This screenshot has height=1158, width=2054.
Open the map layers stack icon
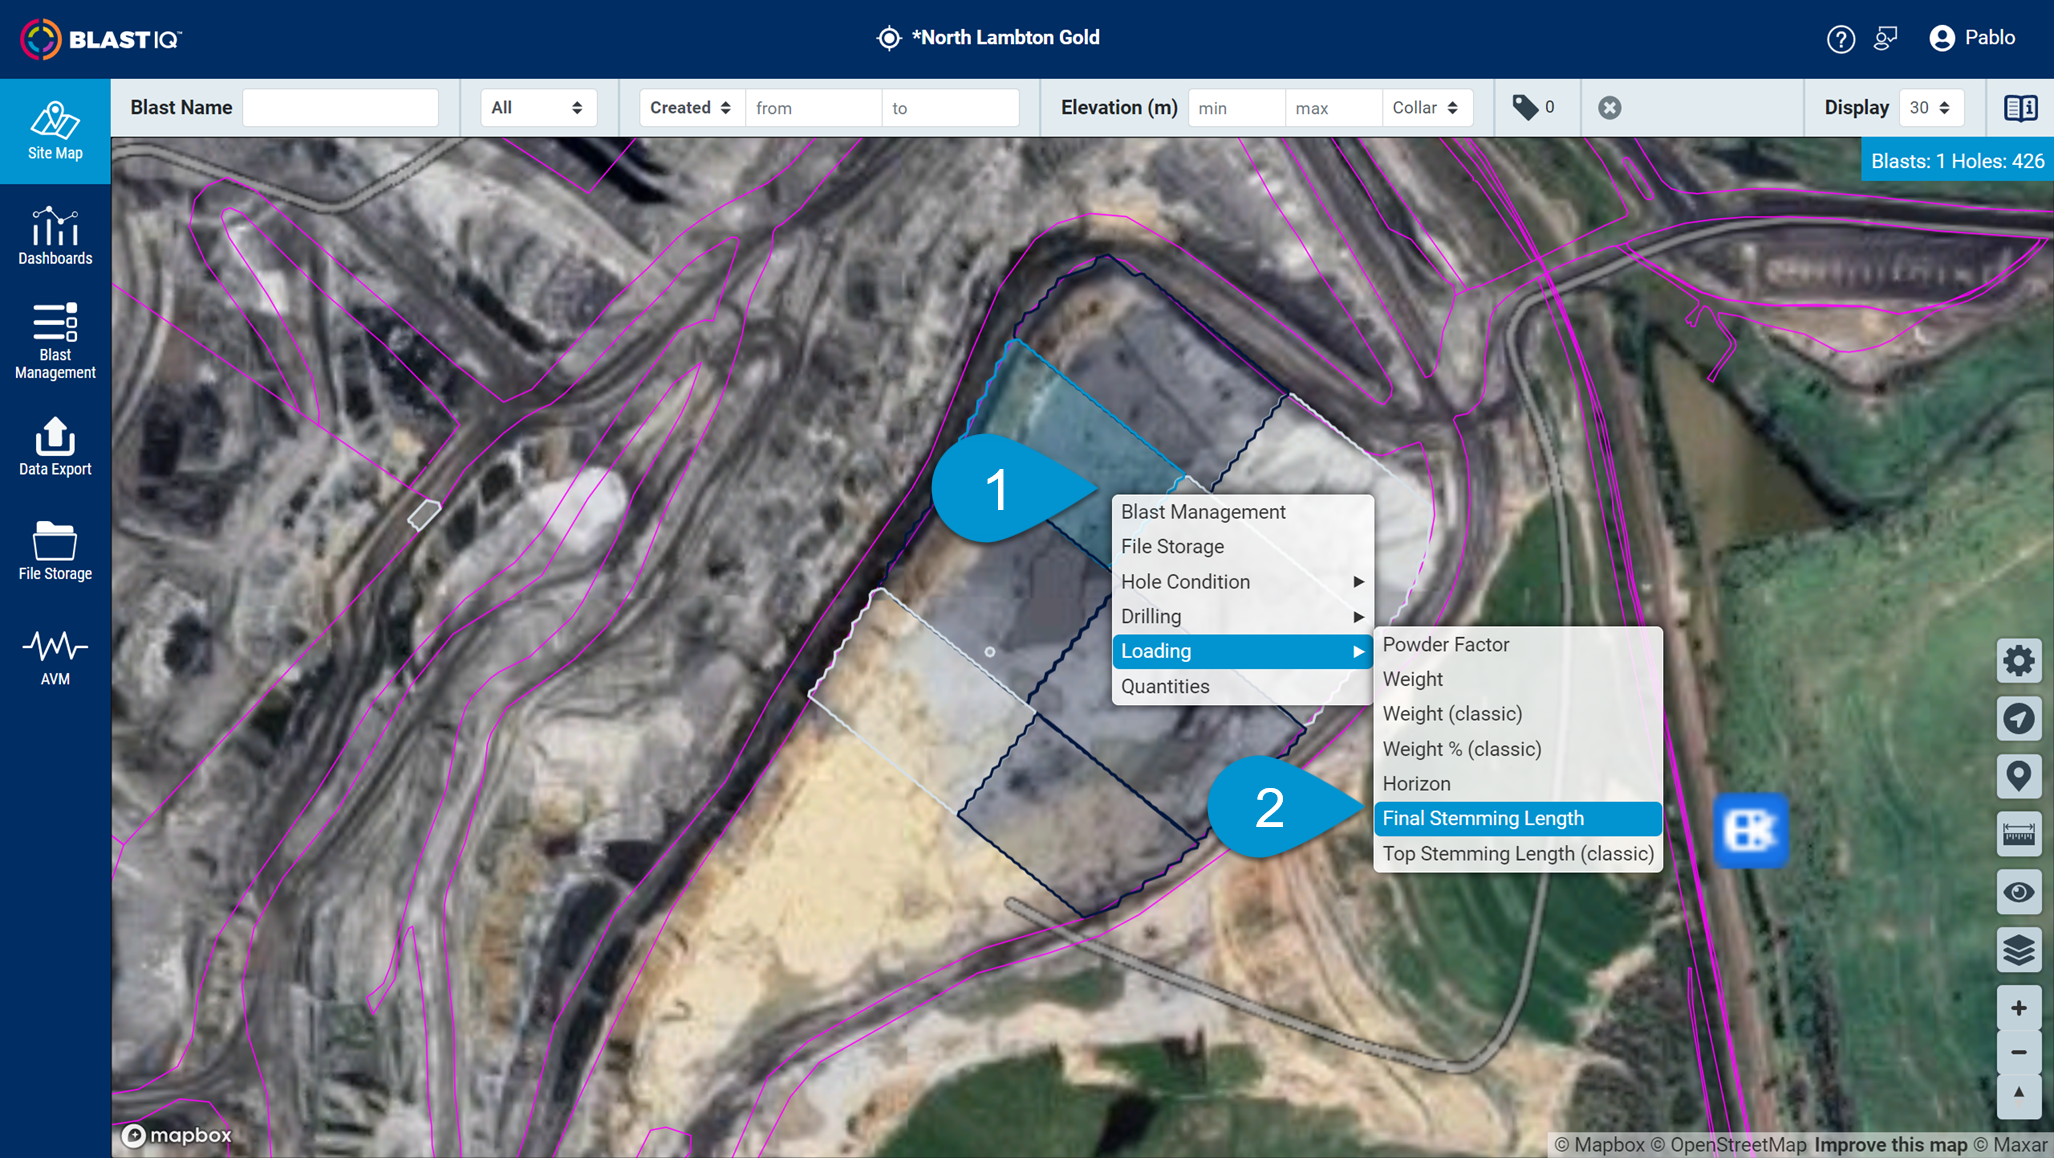tap(2018, 949)
